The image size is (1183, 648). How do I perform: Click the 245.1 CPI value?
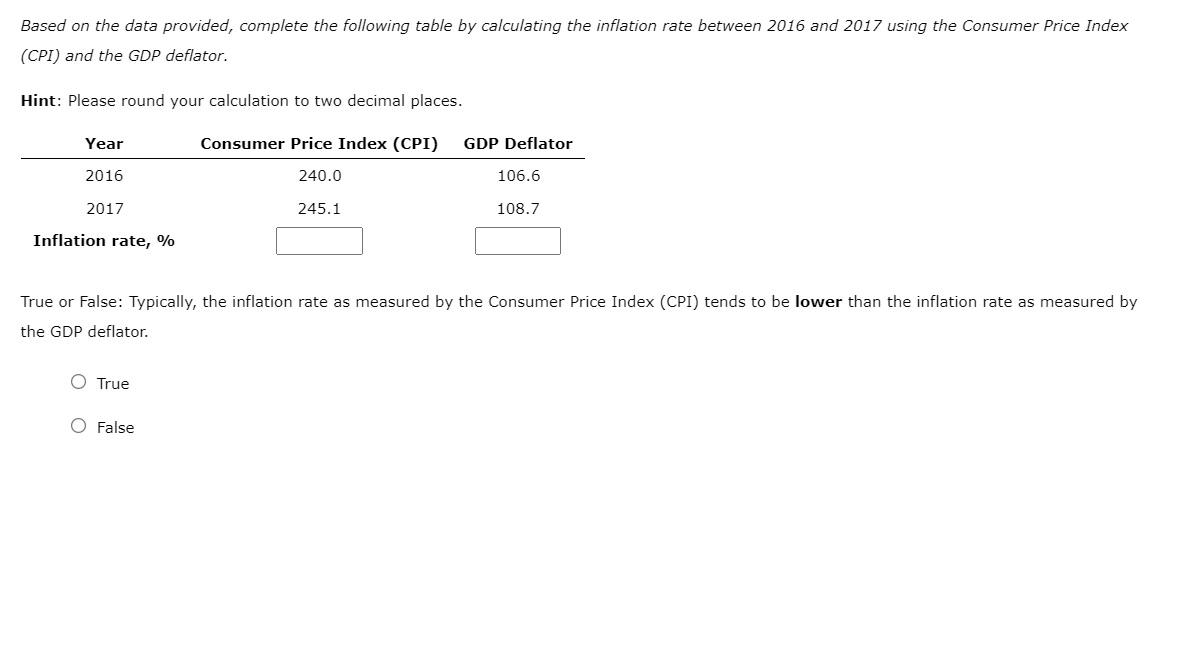click(319, 208)
